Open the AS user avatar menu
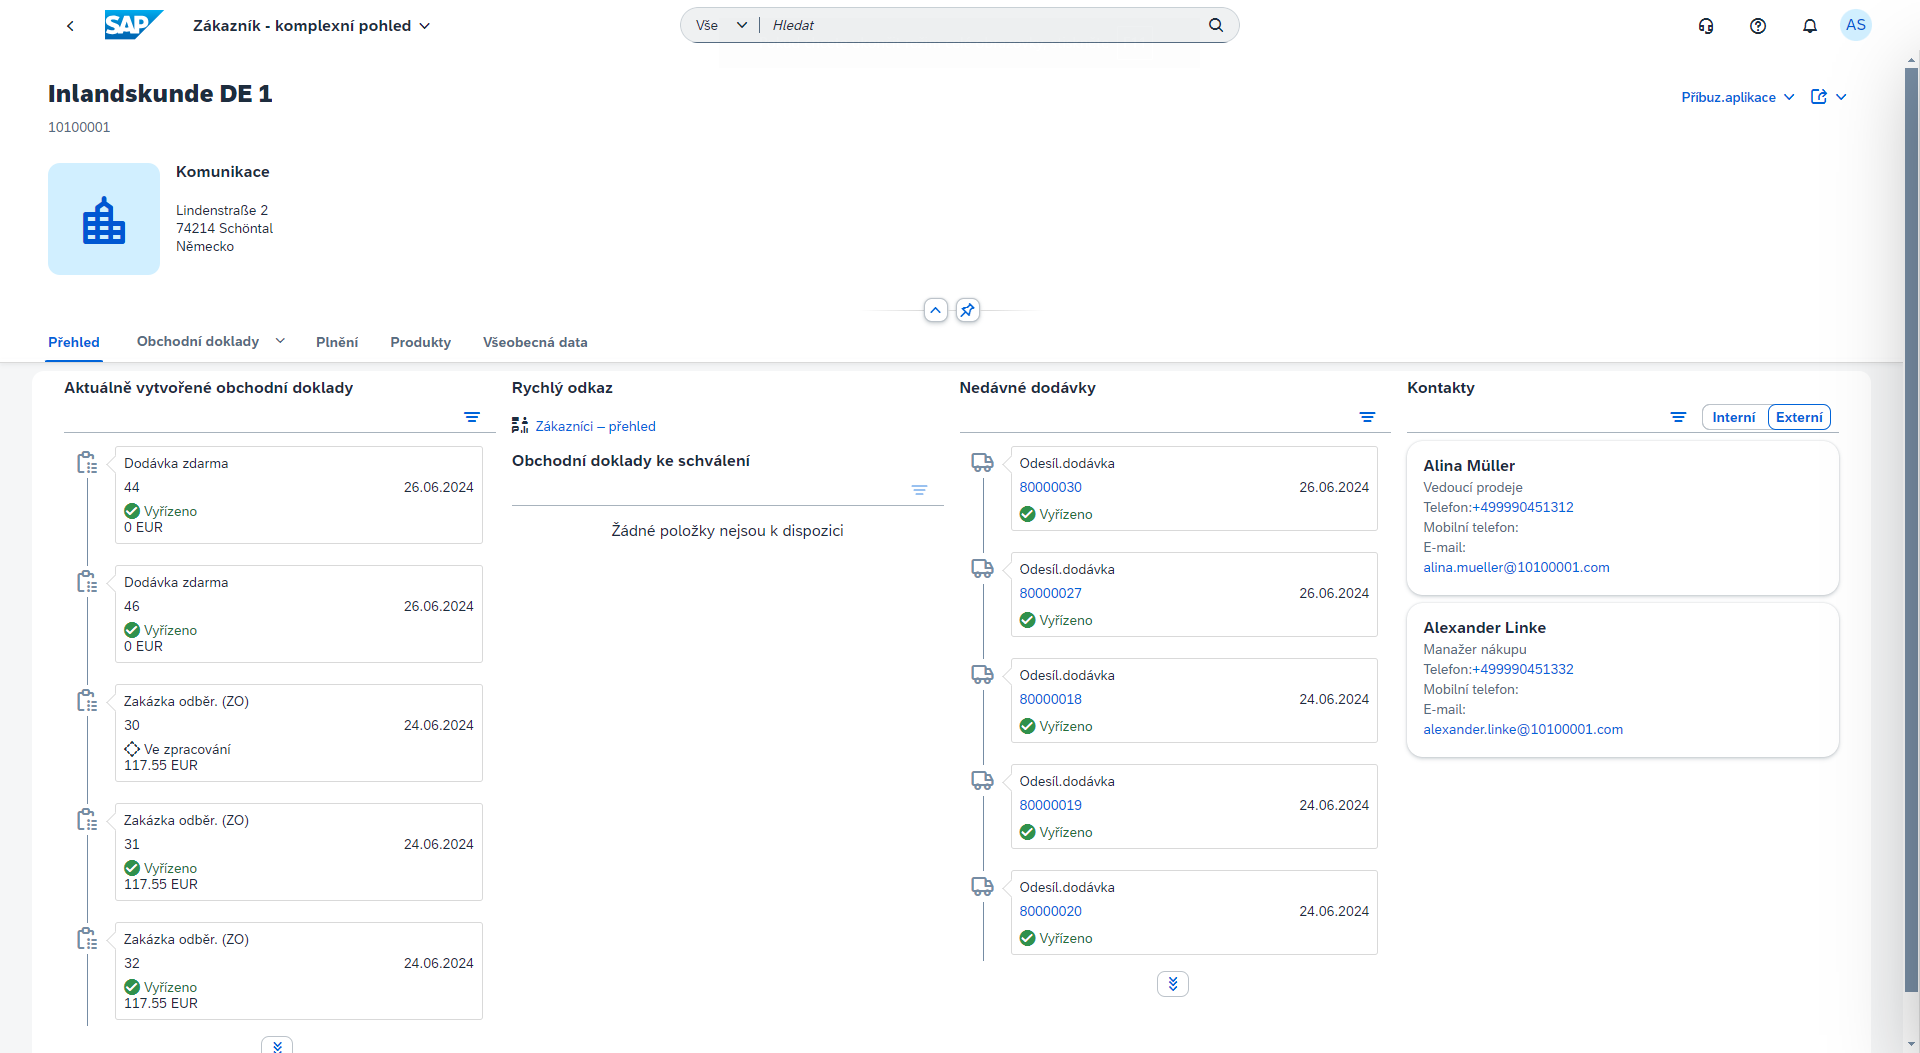 click(1855, 25)
